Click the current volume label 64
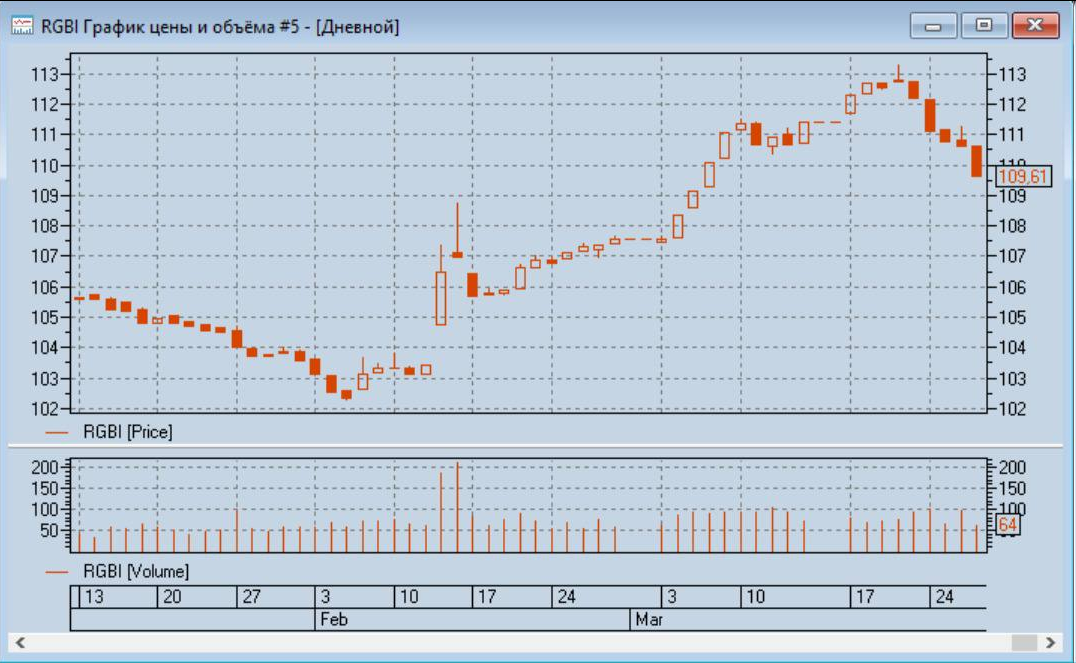1076x663 pixels. 1007,525
